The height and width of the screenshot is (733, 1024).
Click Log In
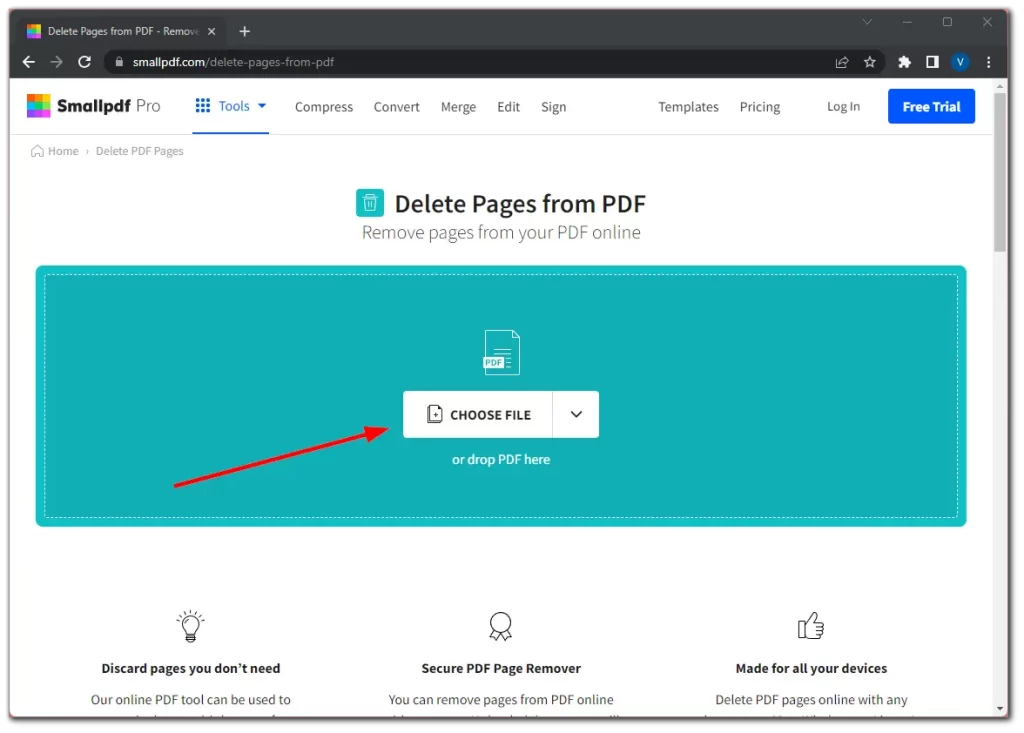843,106
